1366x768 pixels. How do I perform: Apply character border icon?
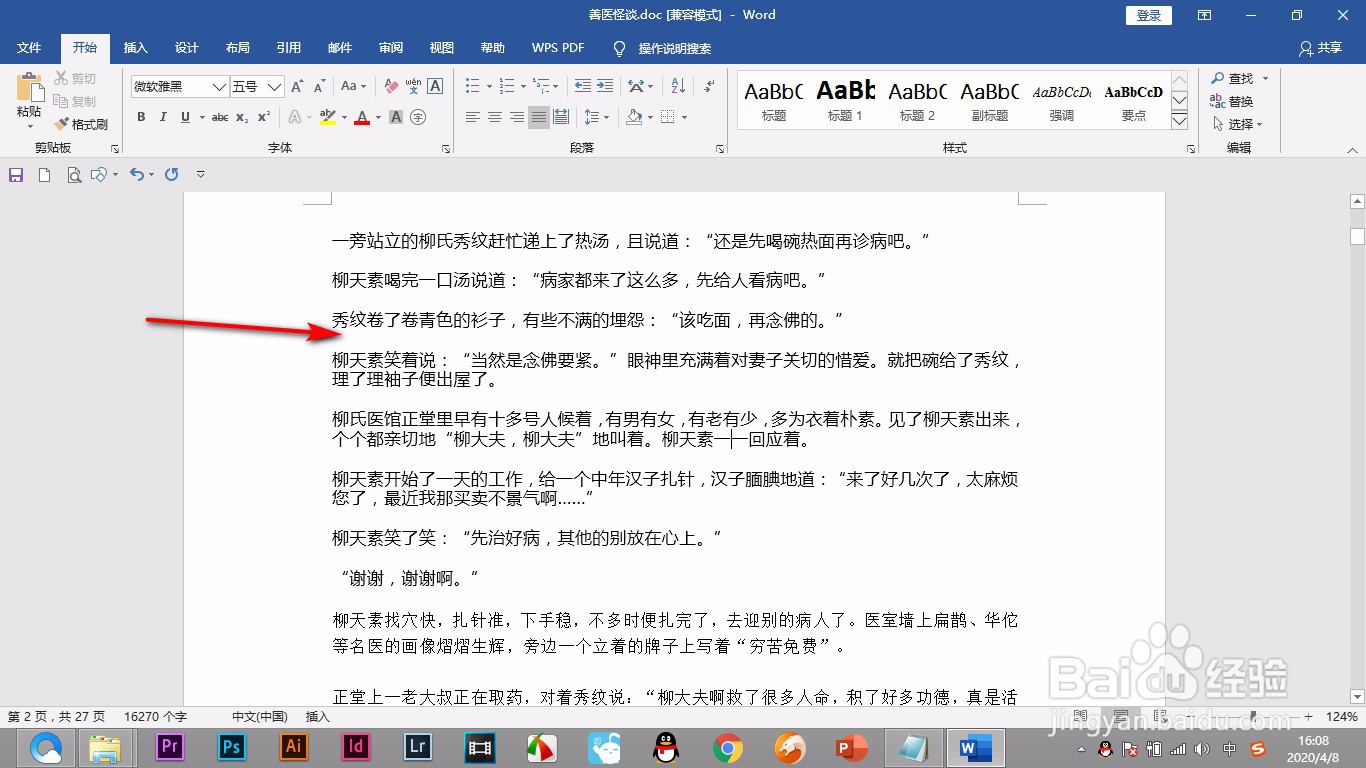(435, 87)
